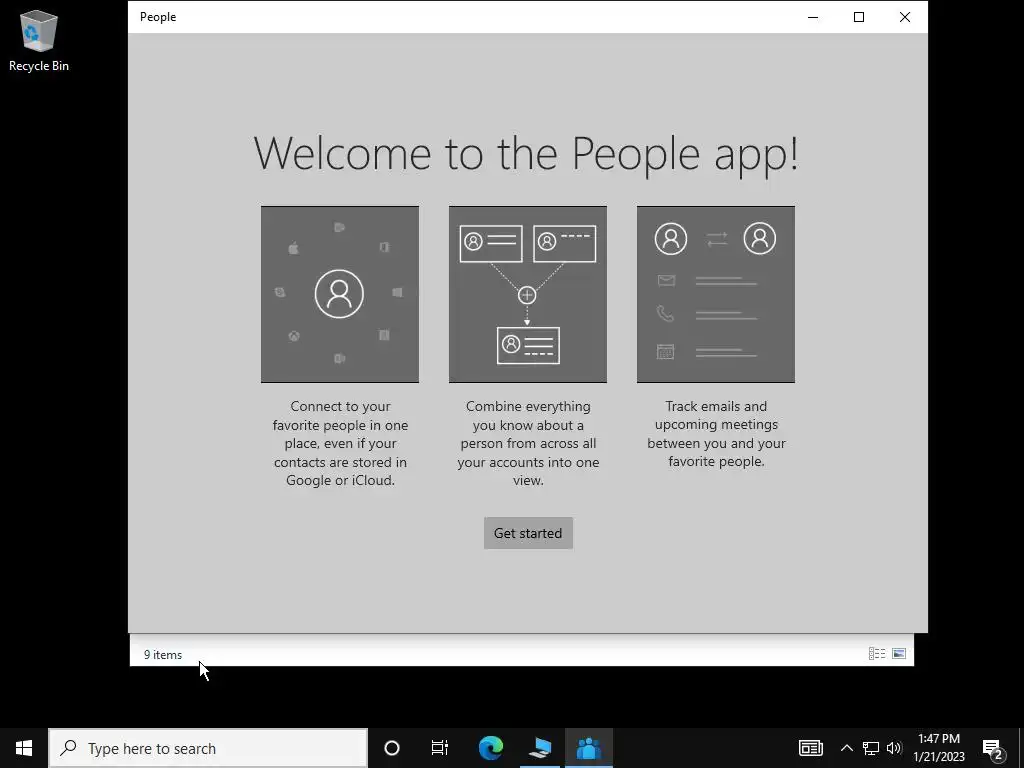This screenshot has height=768, width=1024.
Task: Click the 9 items status text
Action: (163, 654)
